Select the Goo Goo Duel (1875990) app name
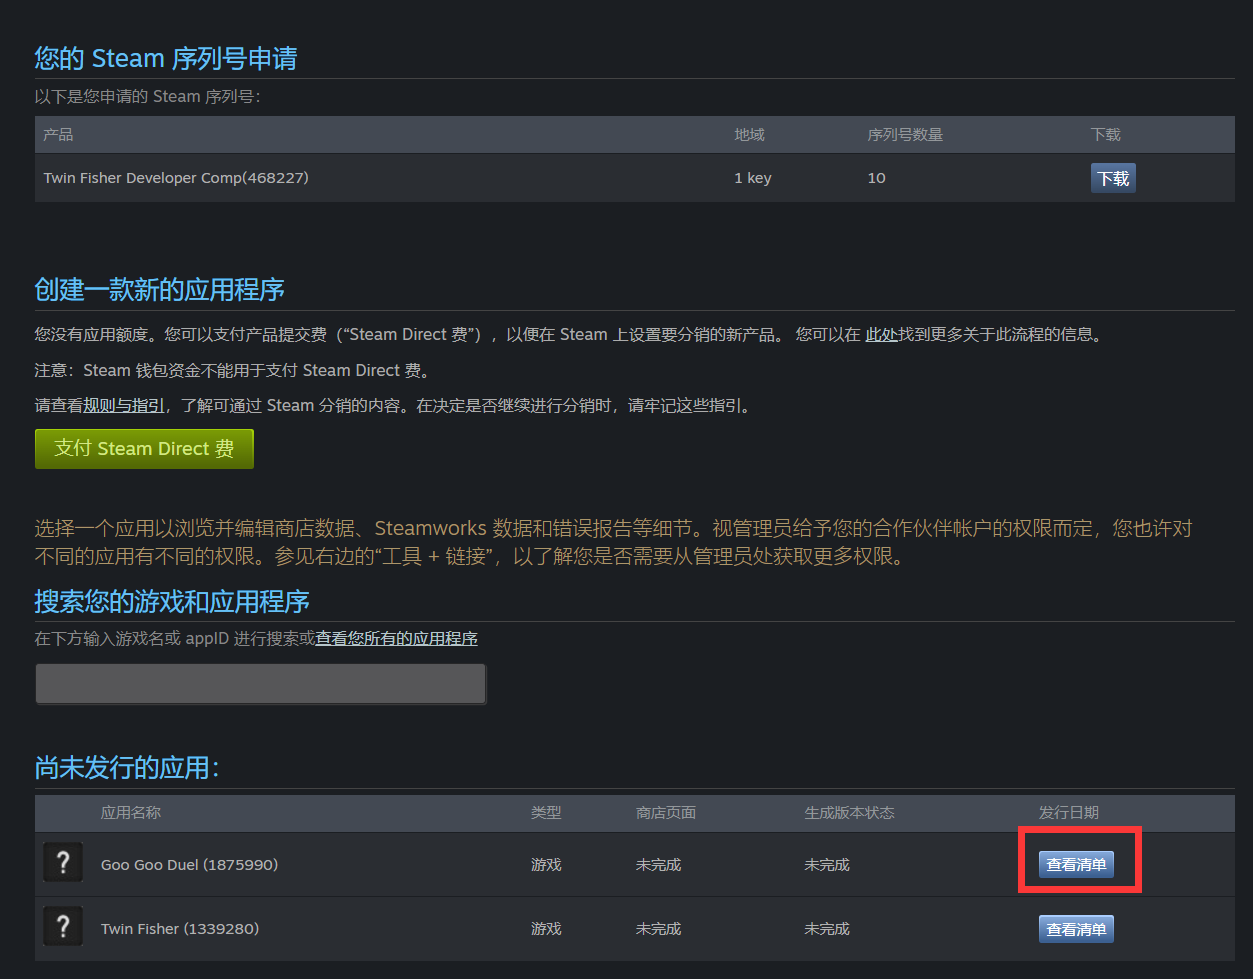The image size is (1253, 979). (x=189, y=865)
